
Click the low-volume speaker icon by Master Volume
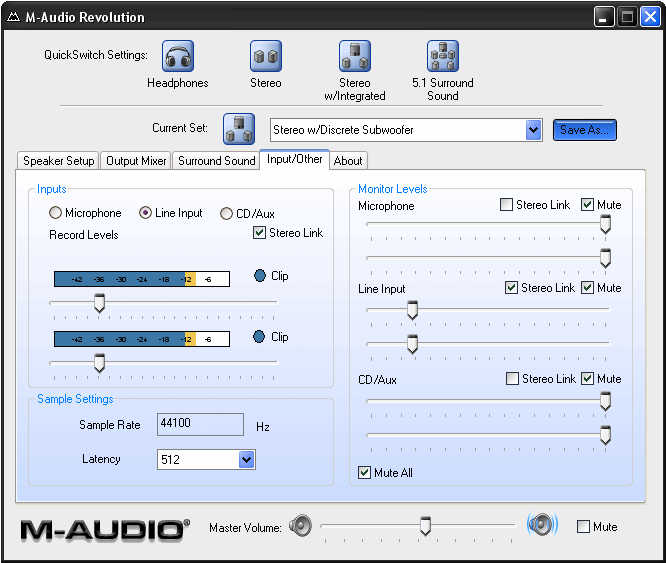point(301,526)
